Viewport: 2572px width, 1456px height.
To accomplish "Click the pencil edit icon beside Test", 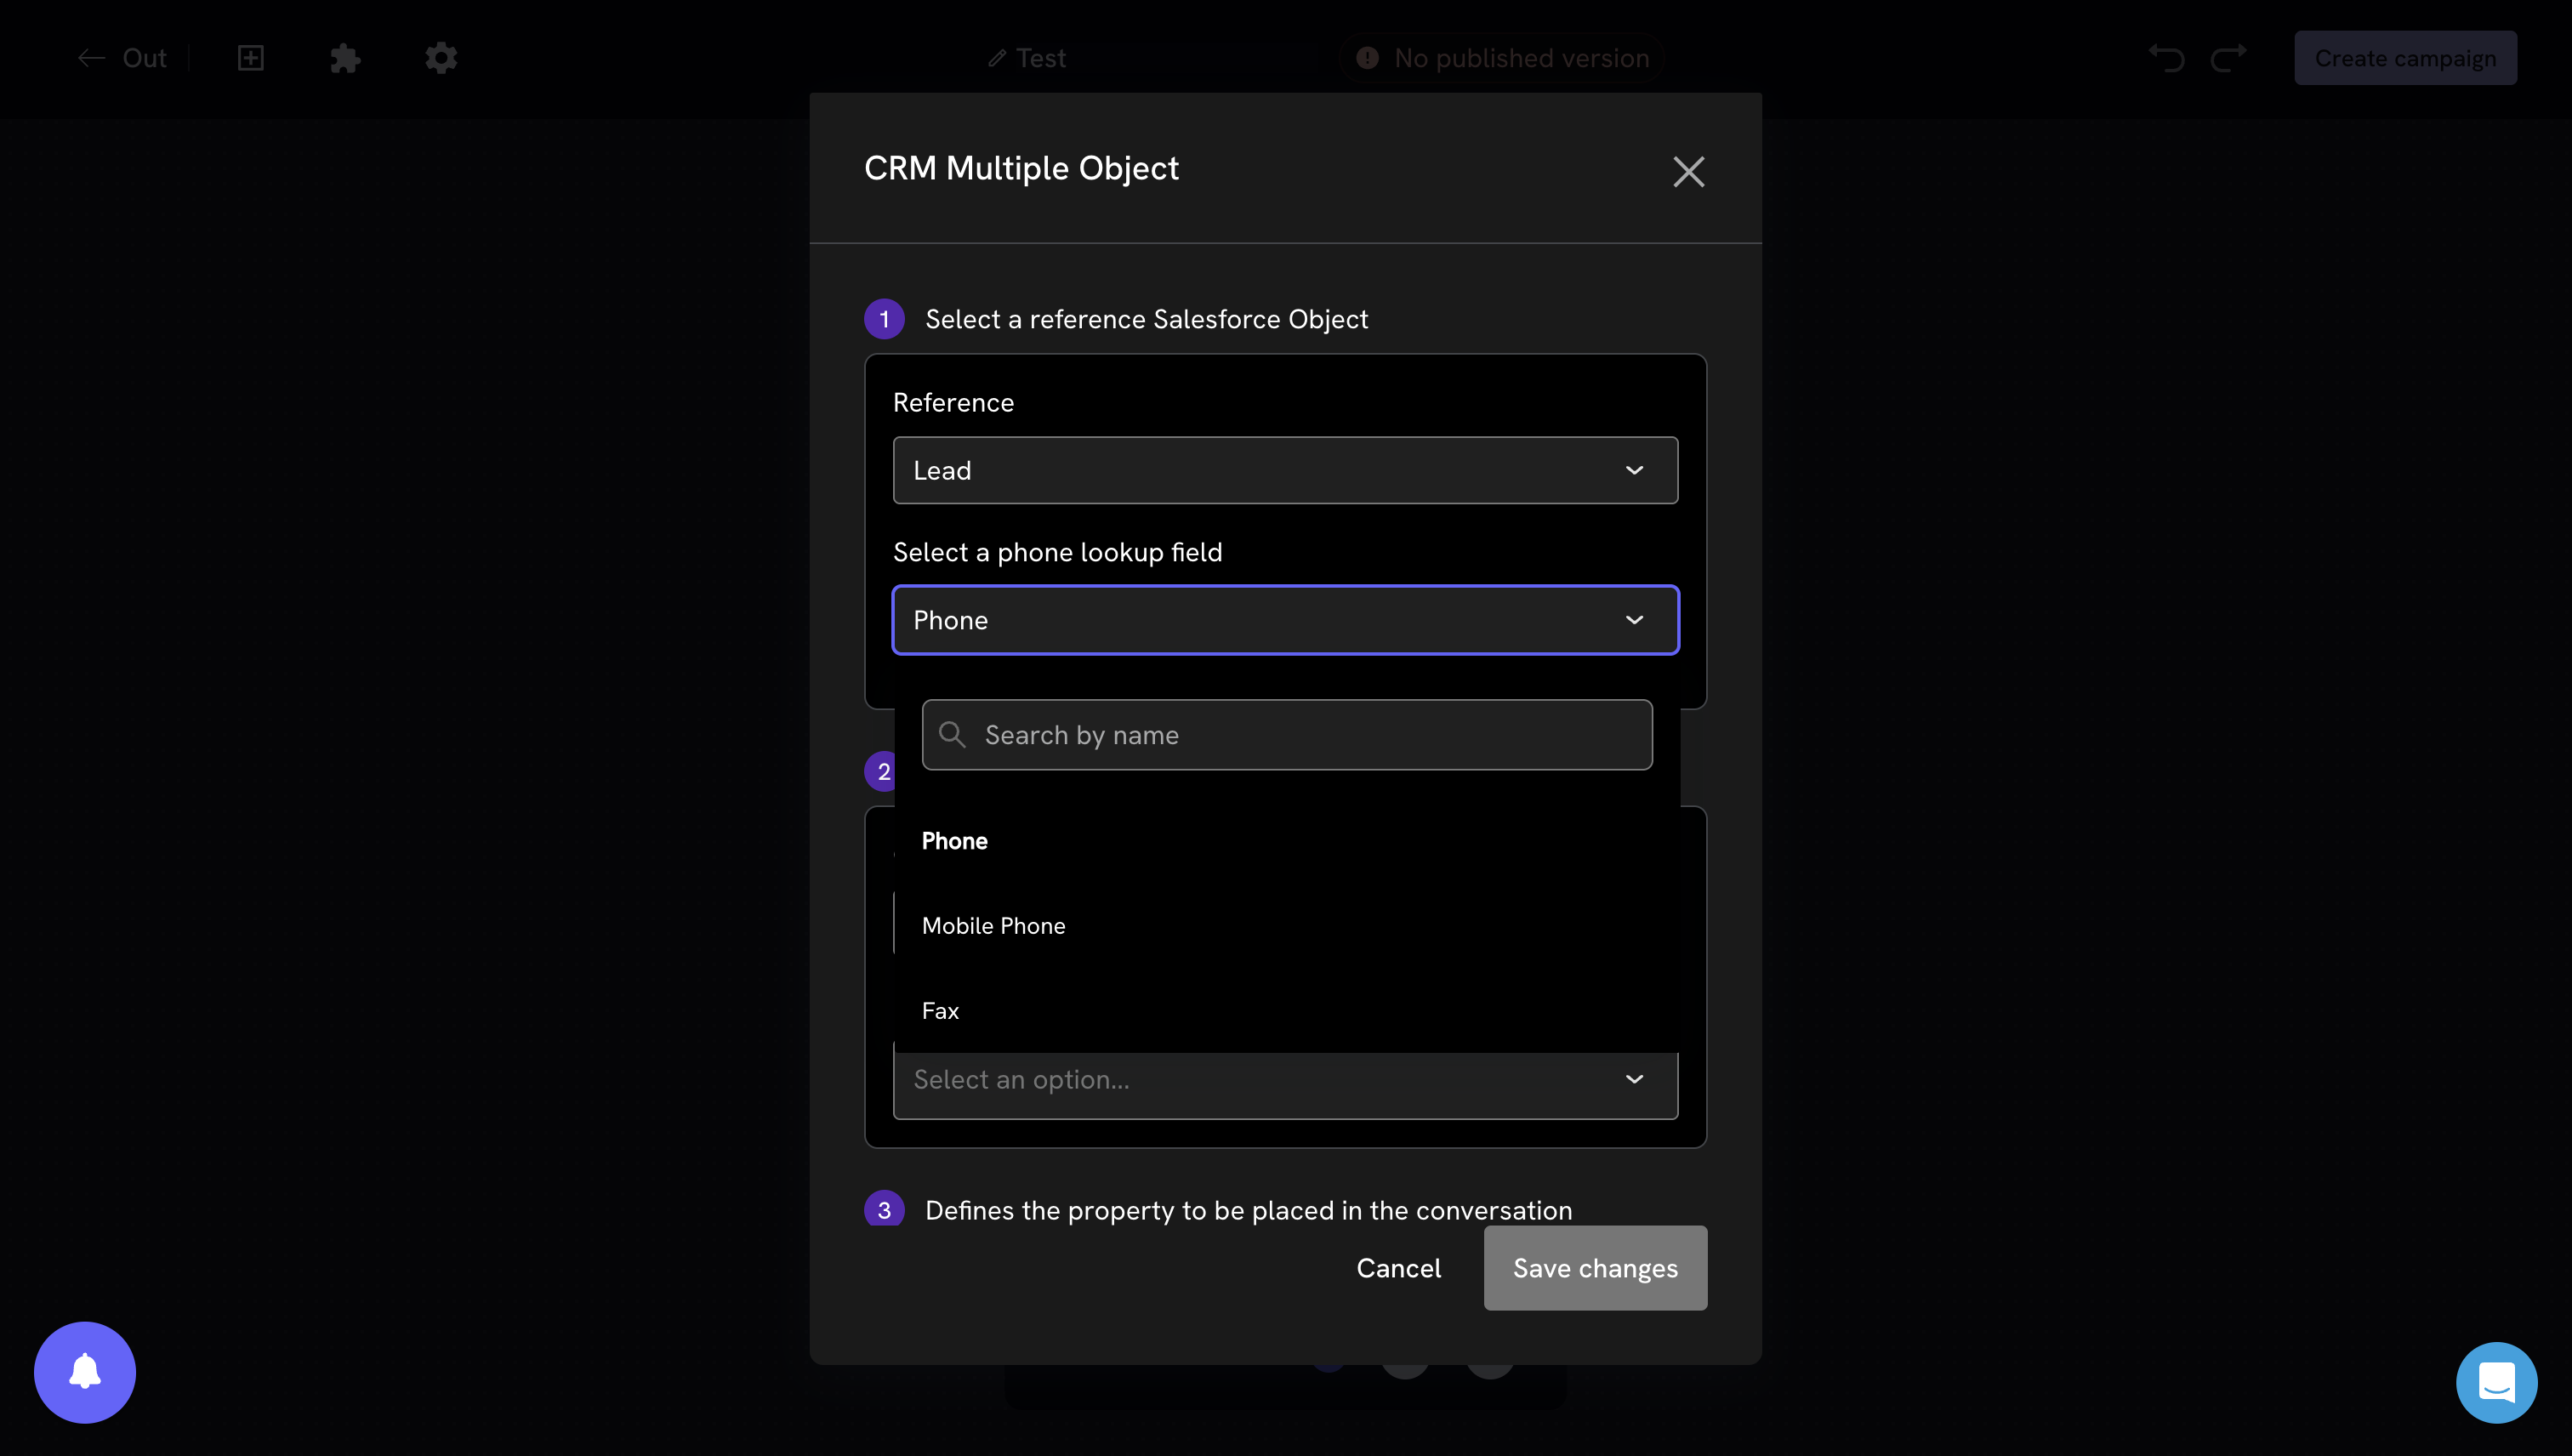I will [x=997, y=58].
